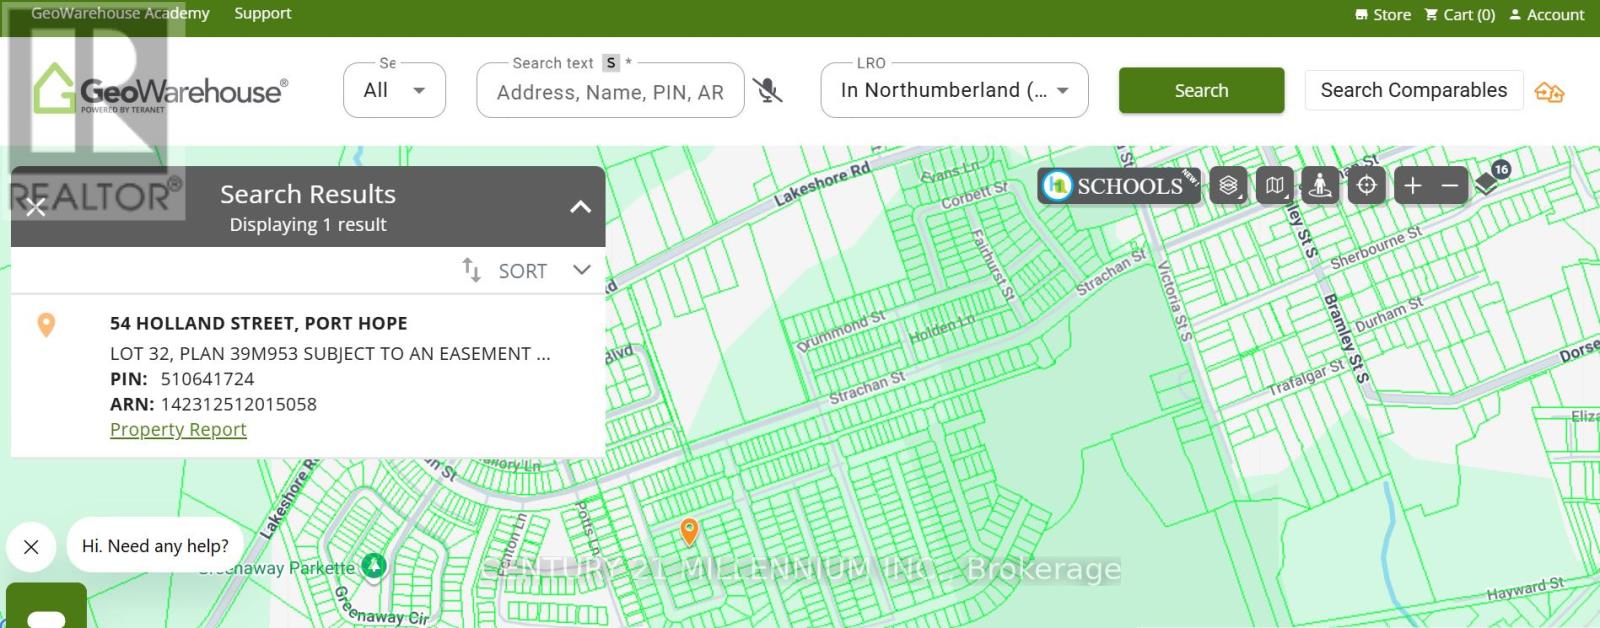Open the map view type selector

1274,186
